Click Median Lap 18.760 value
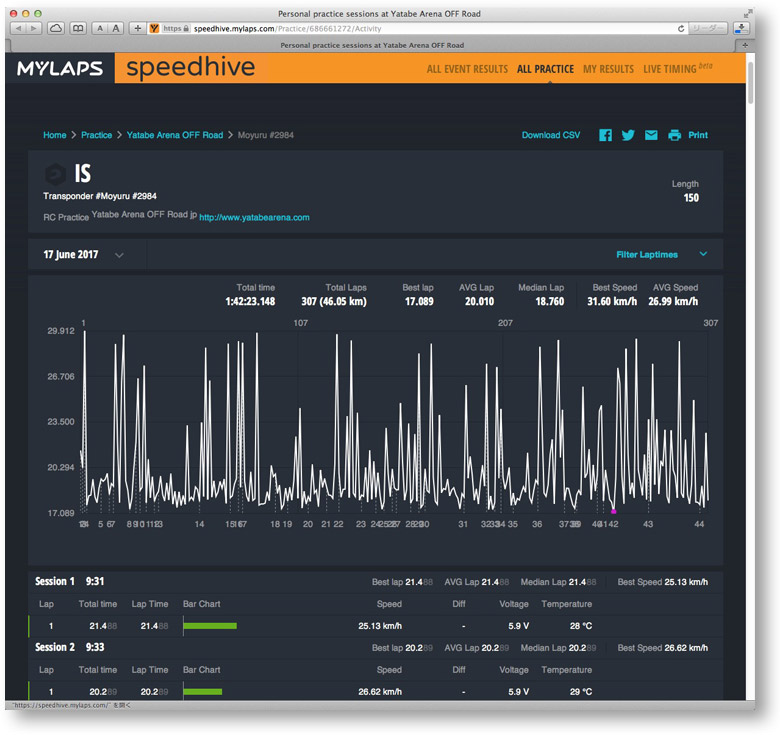The height and width of the screenshot is (735, 780). coord(550,302)
